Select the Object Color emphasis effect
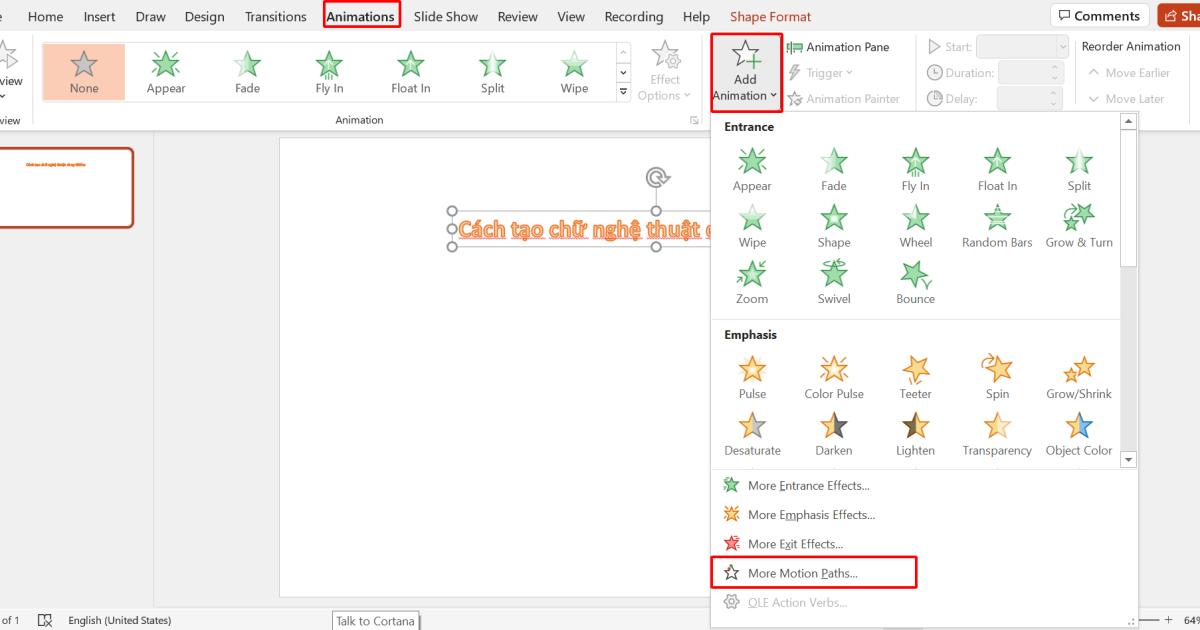Screen dimensions: 1200x630 (1079, 434)
